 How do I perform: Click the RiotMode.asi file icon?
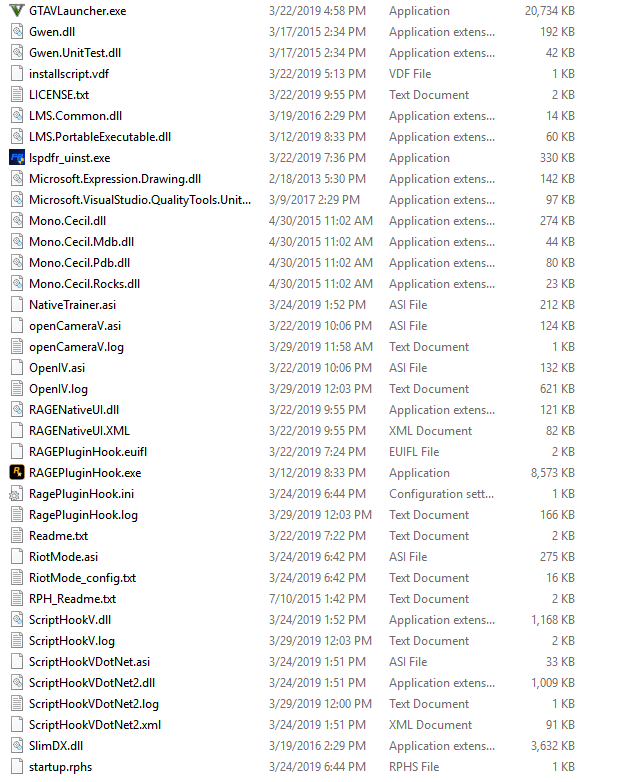(17, 557)
